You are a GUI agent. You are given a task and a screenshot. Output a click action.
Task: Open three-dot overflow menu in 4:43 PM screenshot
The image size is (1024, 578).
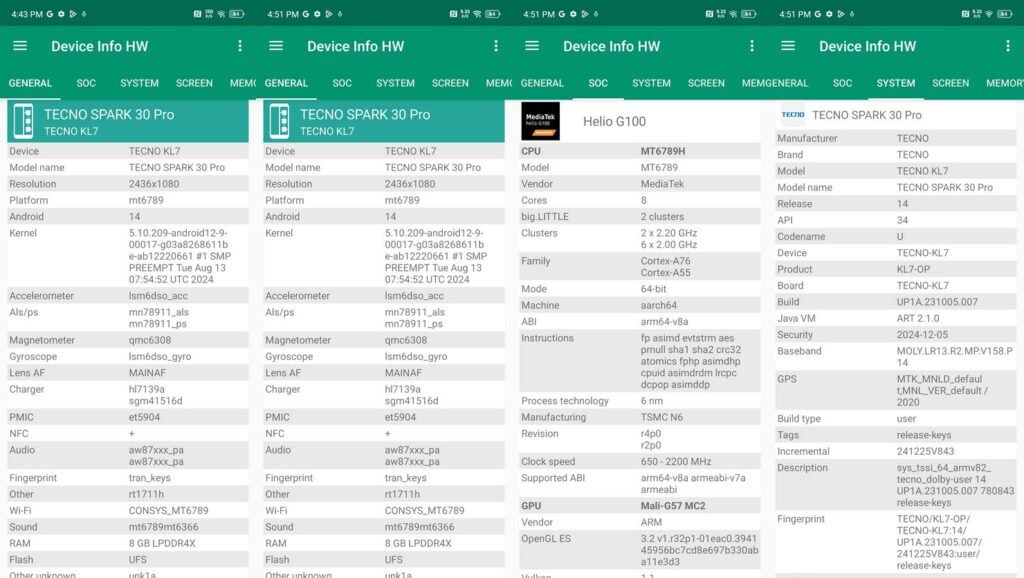tap(240, 46)
